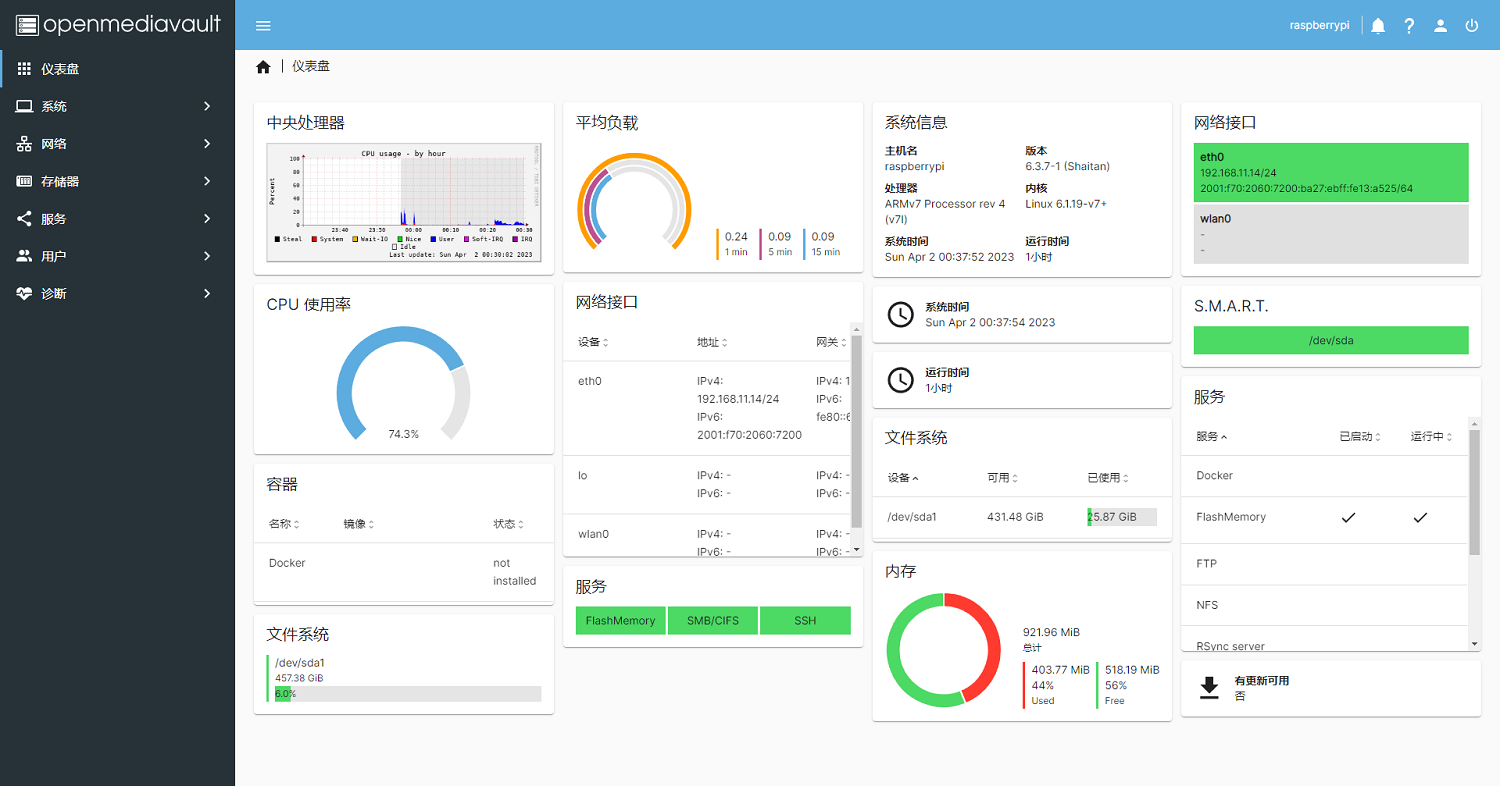Click the /dev/sda1 6.0% usage bar
The width and height of the screenshot is (1500, 786).
[408, 694]
